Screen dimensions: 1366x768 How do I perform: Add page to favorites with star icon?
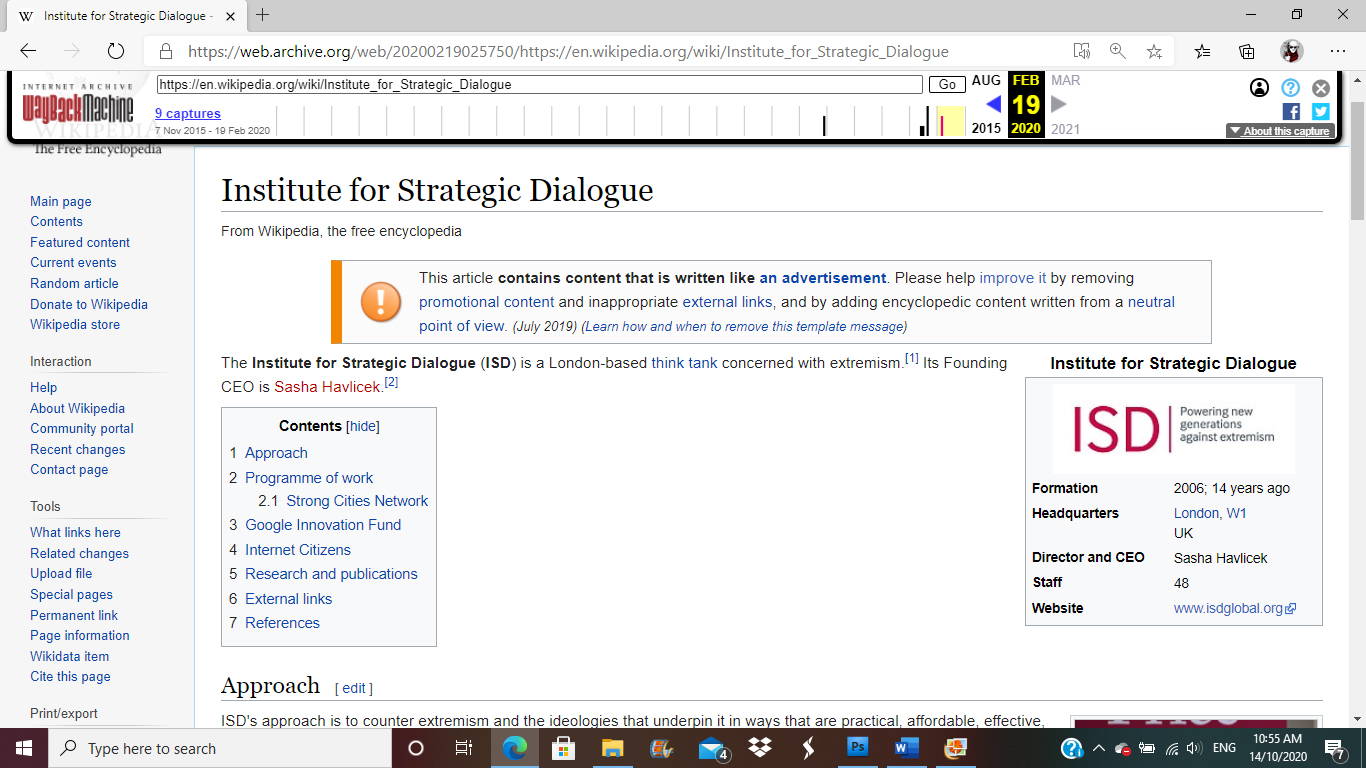click(1154, 51)
